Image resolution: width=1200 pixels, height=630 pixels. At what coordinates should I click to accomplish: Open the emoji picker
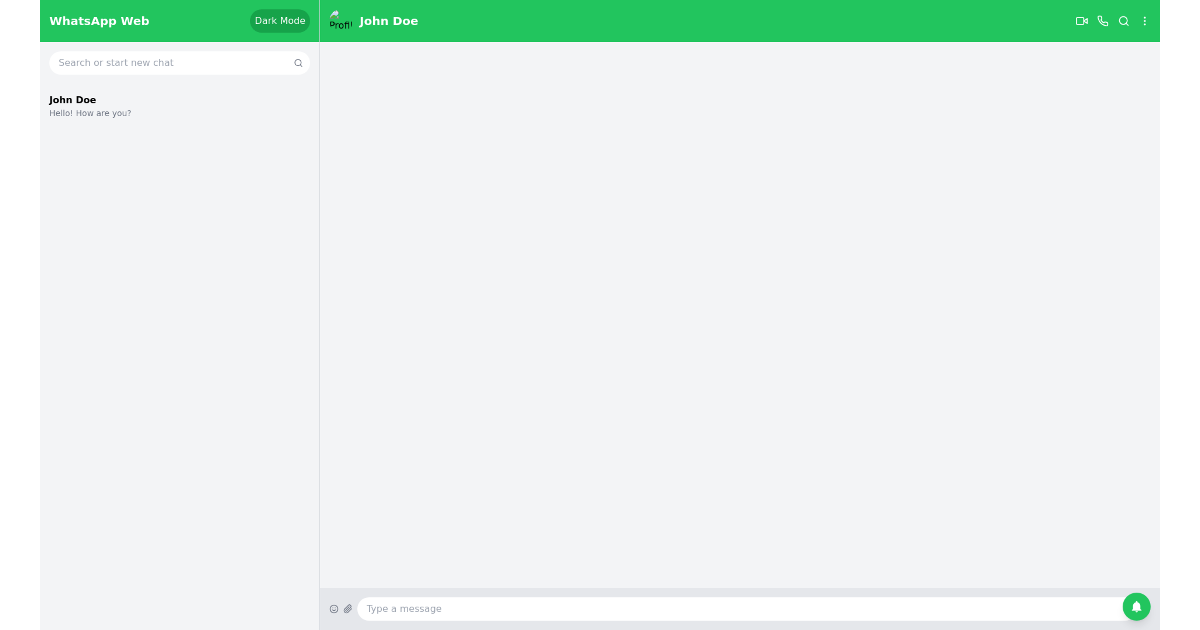pyautogui.click(x=334, y=608)
